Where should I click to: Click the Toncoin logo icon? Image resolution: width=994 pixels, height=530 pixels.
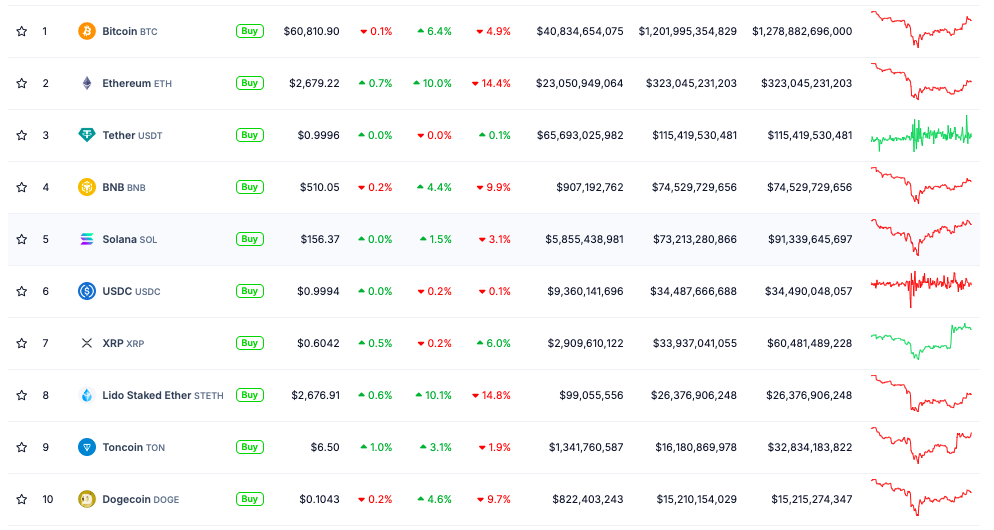pos(87,447)
